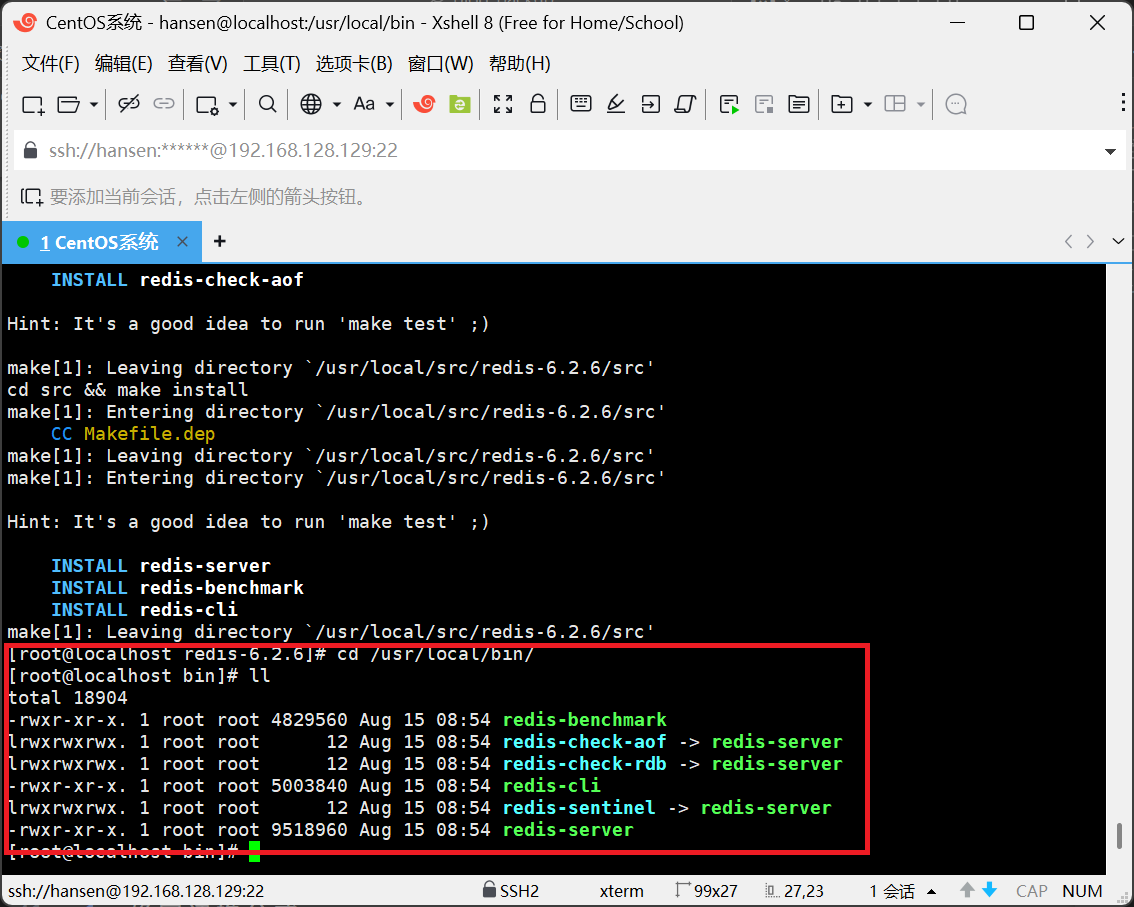Click the keyboard icon in toolbar
The width and height of the screenshot is (1134, 907).
[581, 104]
